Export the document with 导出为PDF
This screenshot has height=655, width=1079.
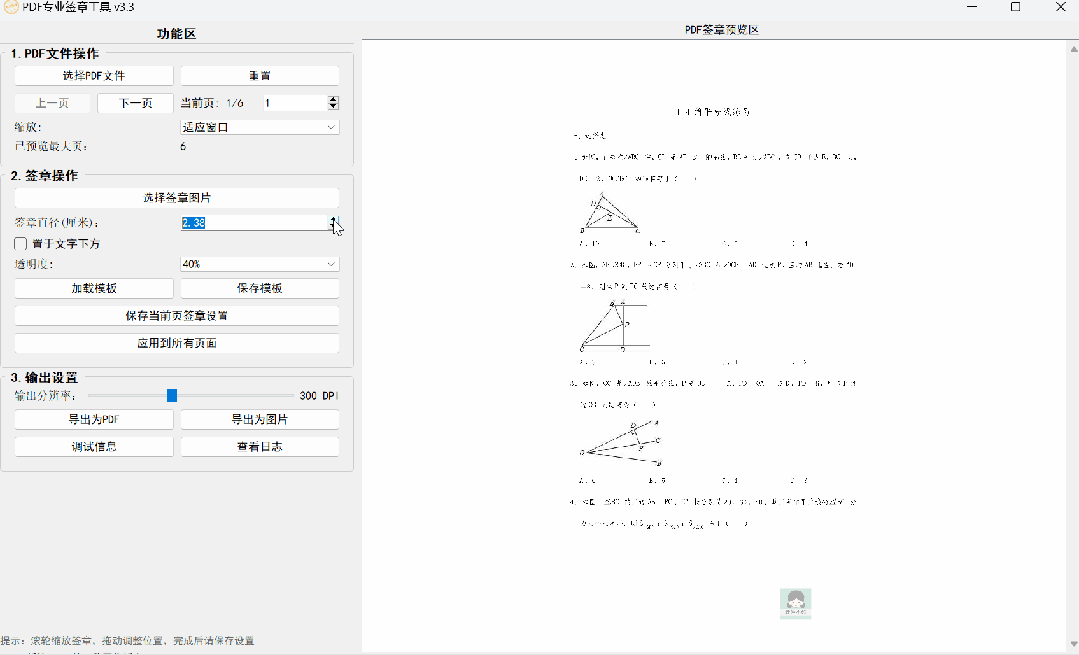pyautogui.click(x=93, y=419)
